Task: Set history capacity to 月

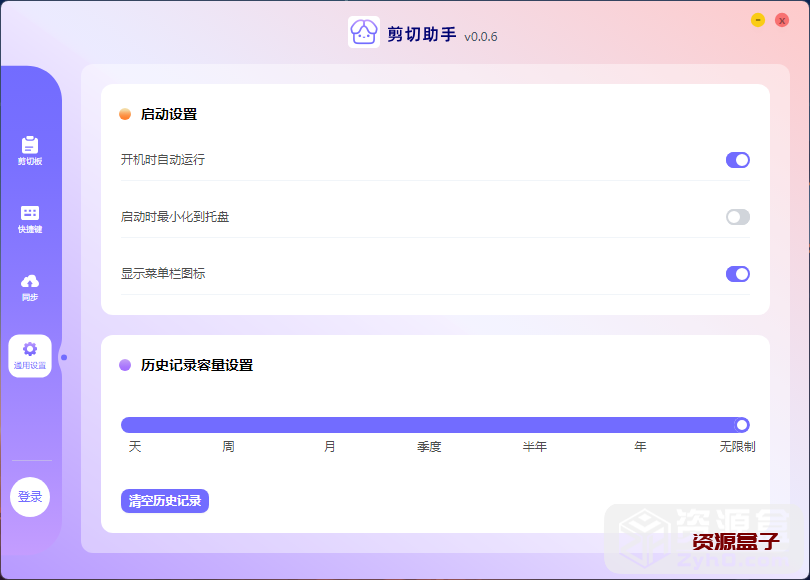Action: 330,446
